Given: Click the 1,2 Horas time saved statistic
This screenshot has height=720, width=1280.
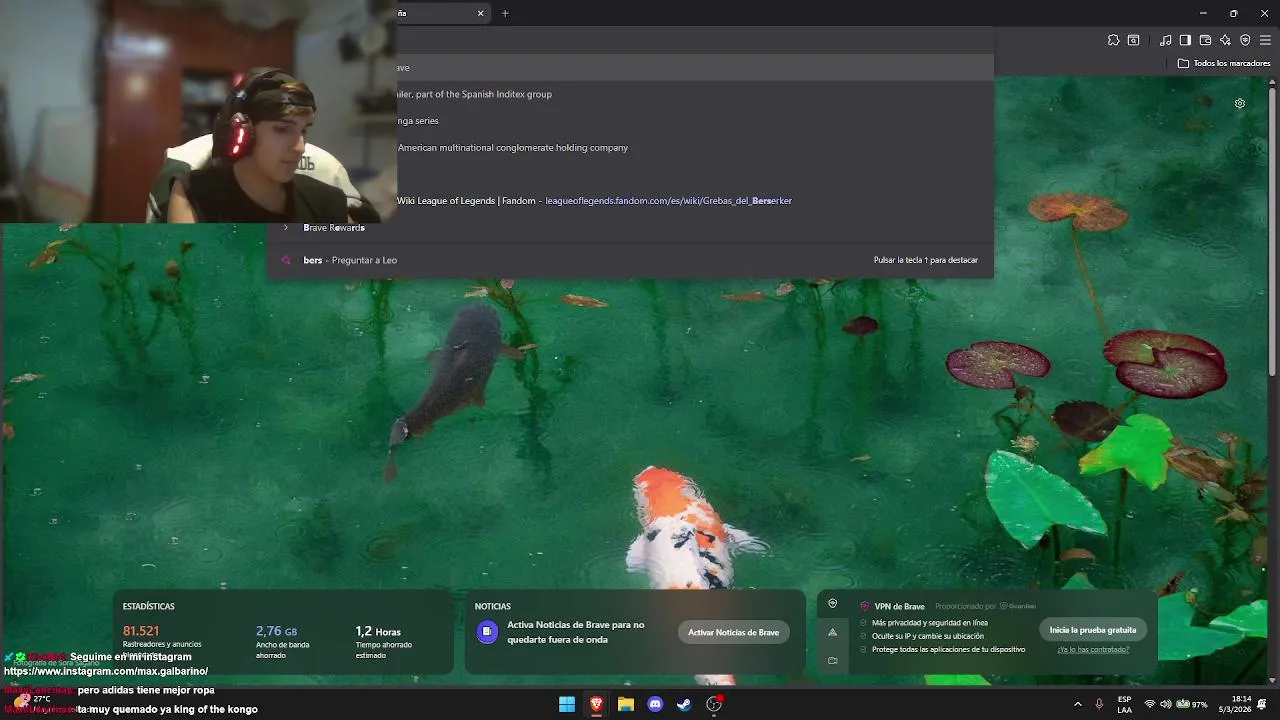Looking at the screenshot, I should [378, 631].
